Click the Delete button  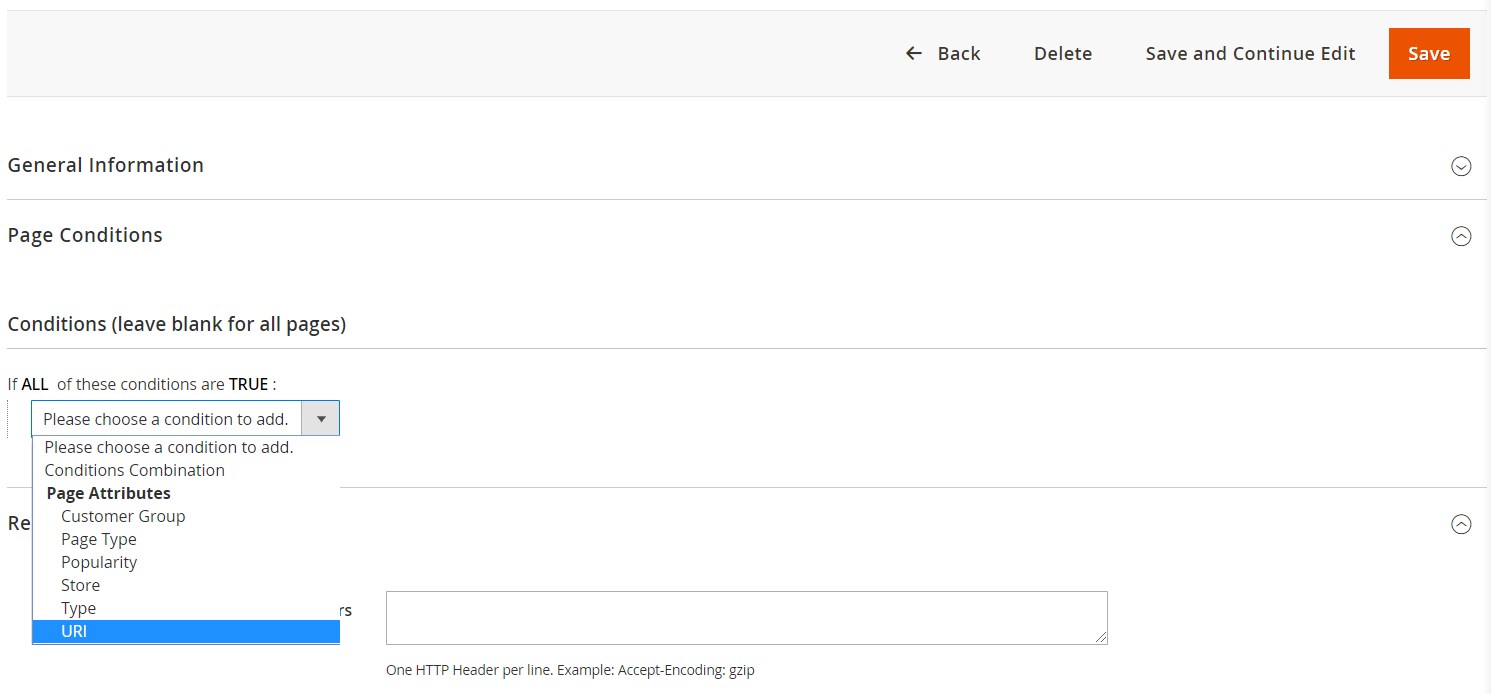pos(1062,54)
